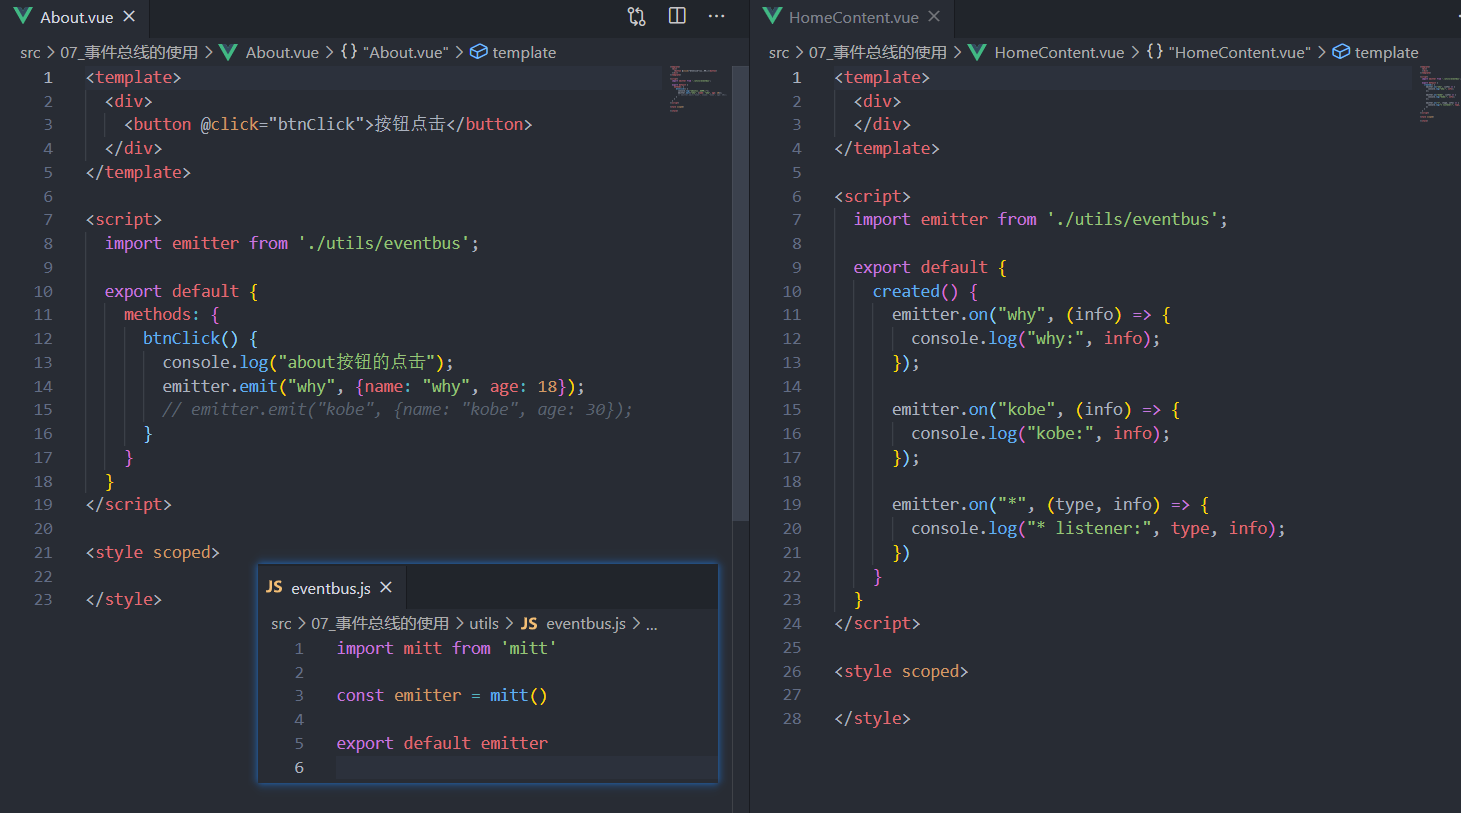
Task: Open the breadcrumb overflow "..." in eventbus.js panel
Action: 651,622
